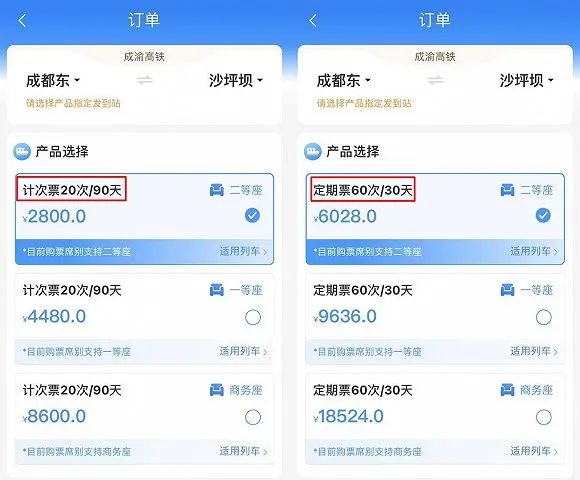Select 计次票 商务座 radio at ¥8600.0
Screen dimensions: 580x480
253,417
